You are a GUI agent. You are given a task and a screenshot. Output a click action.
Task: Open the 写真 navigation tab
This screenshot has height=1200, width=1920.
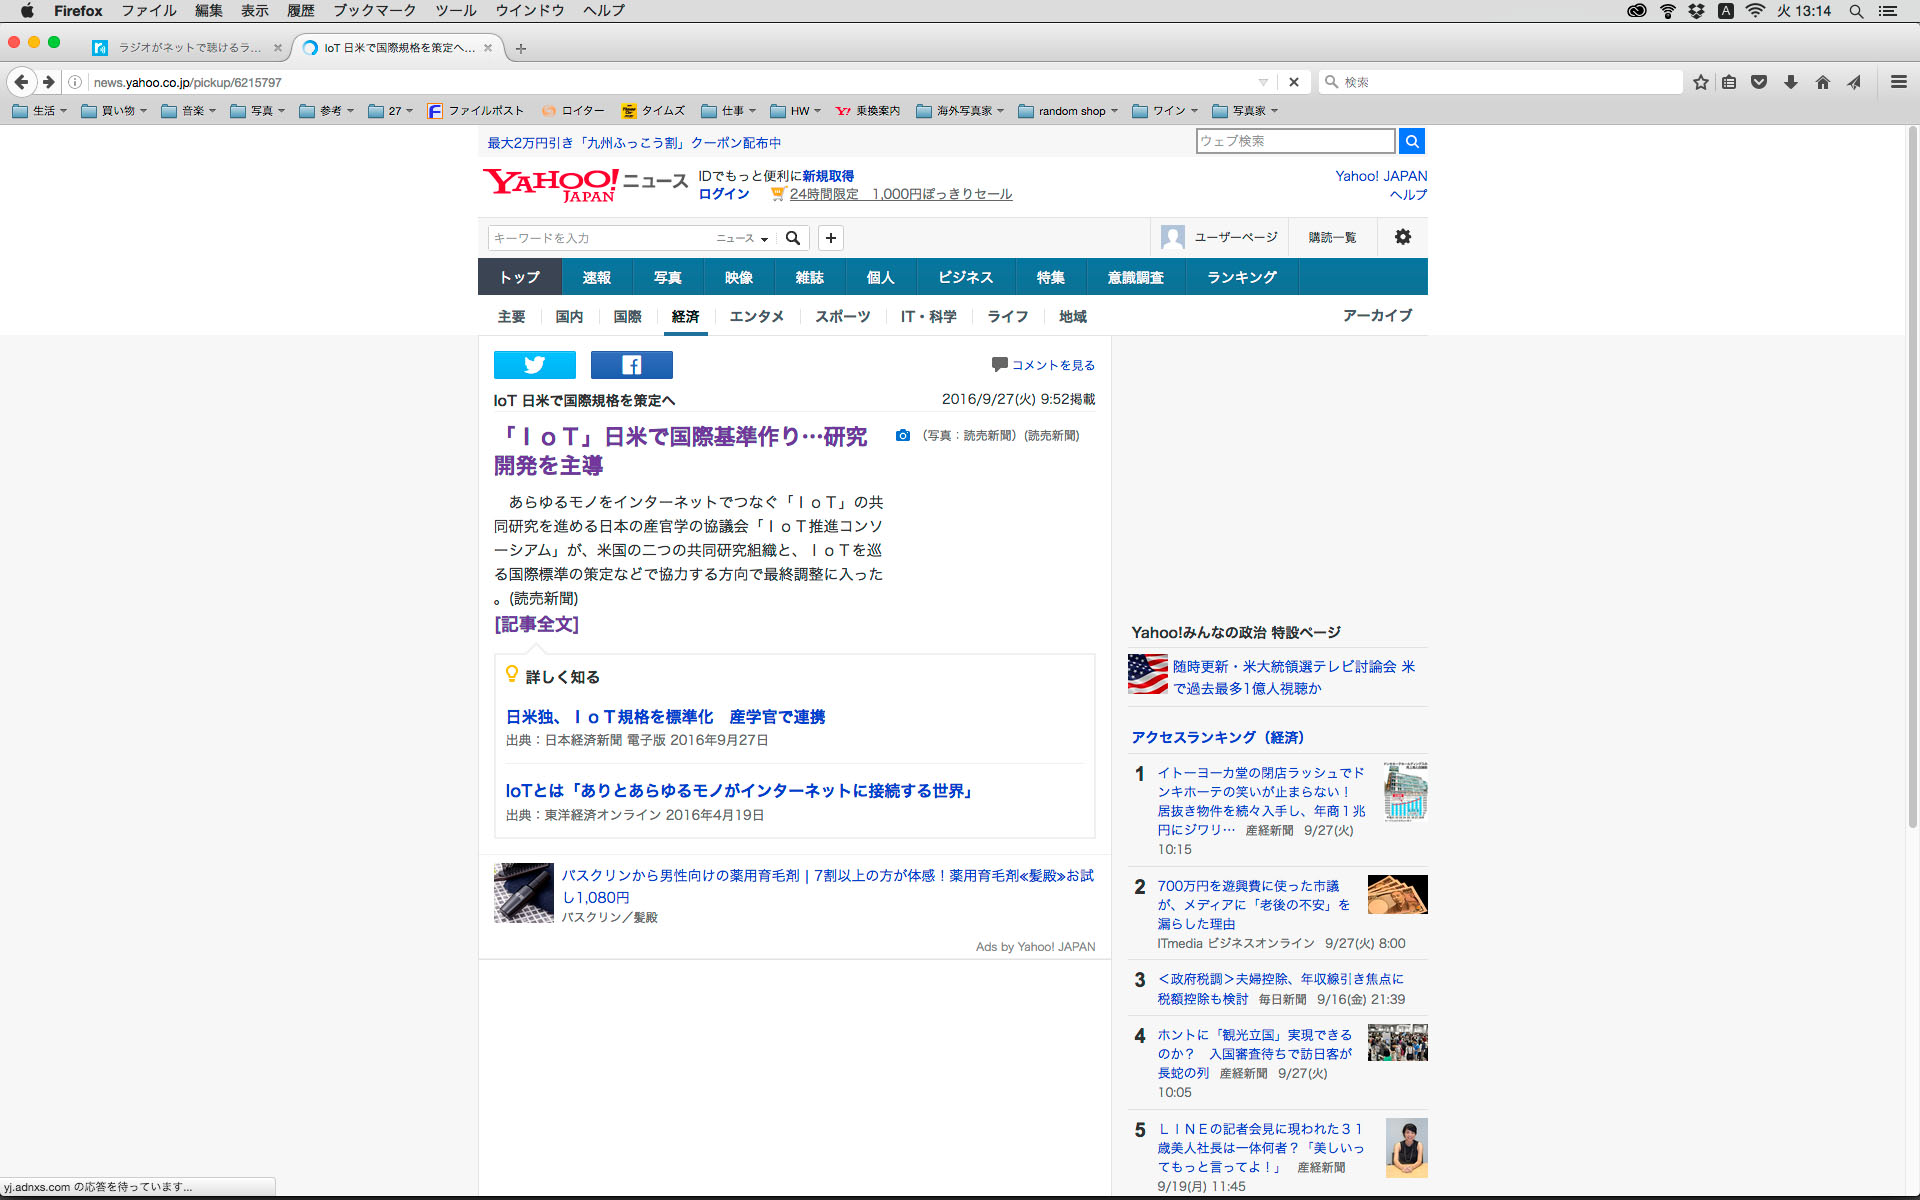667,277
